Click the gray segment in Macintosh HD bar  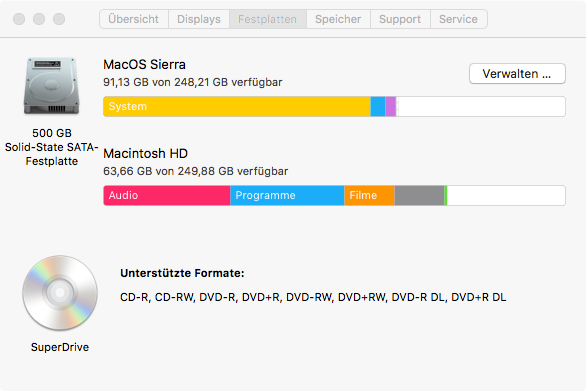point(419,196)
